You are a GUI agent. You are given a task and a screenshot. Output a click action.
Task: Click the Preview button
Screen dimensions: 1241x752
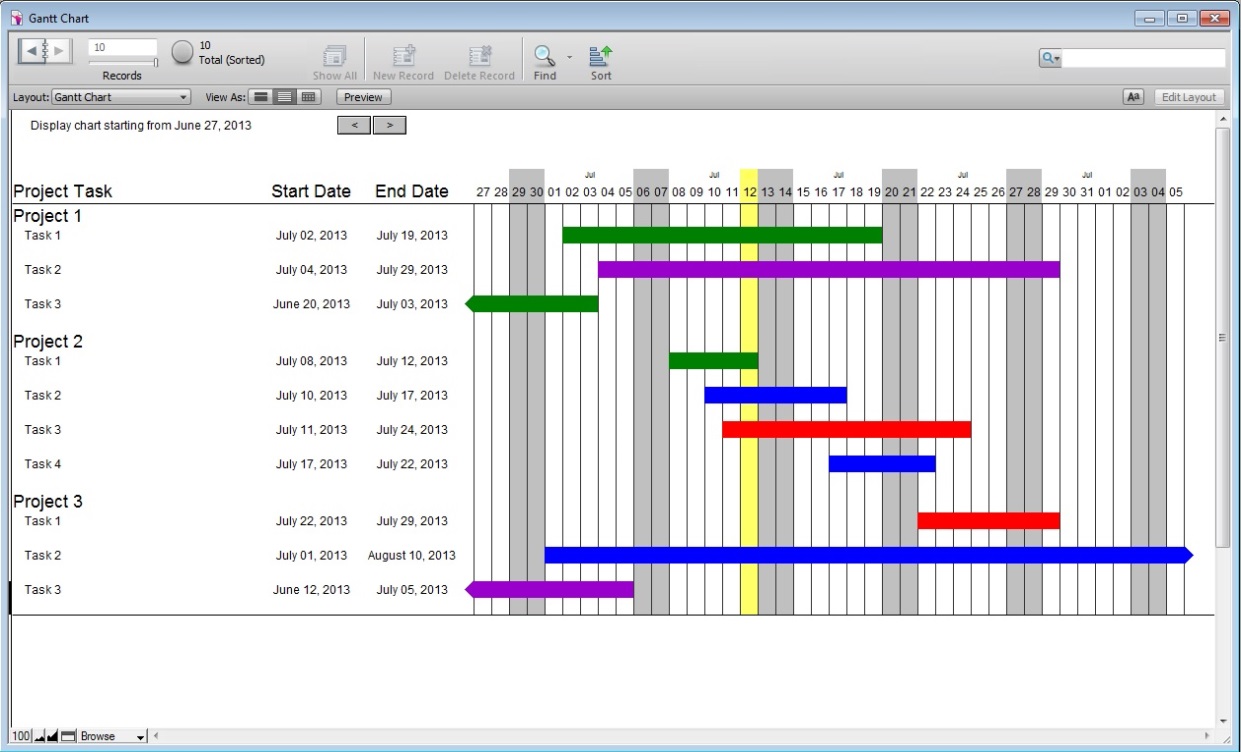(x=364, y=97)
